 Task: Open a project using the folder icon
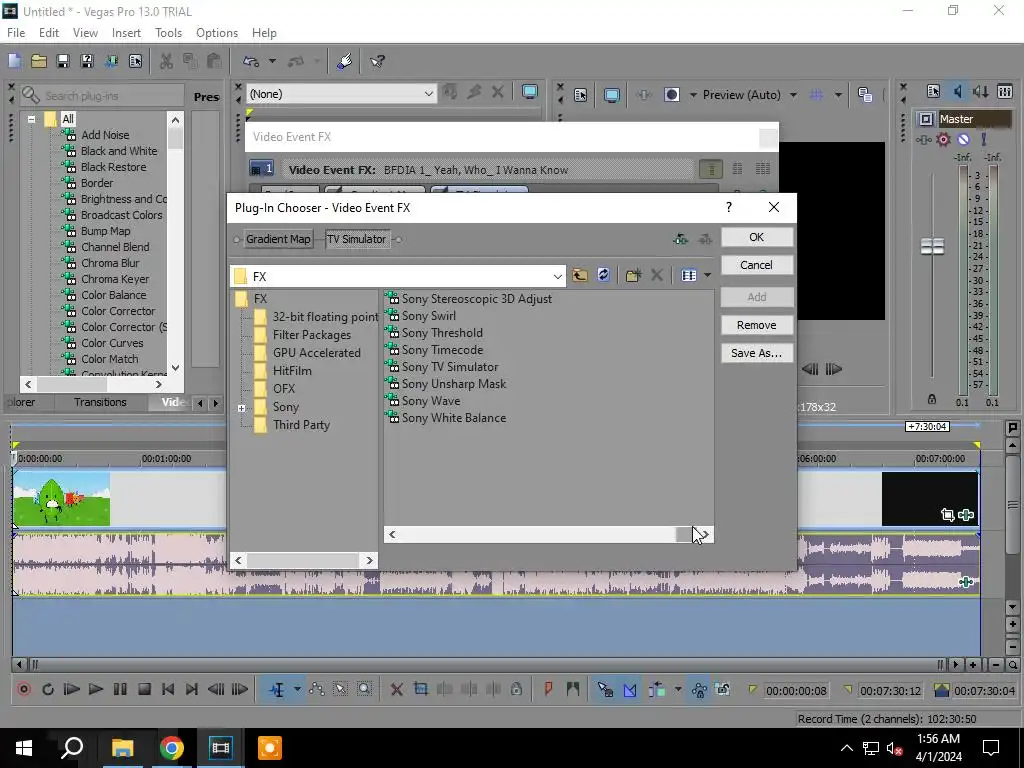(39, 61)
